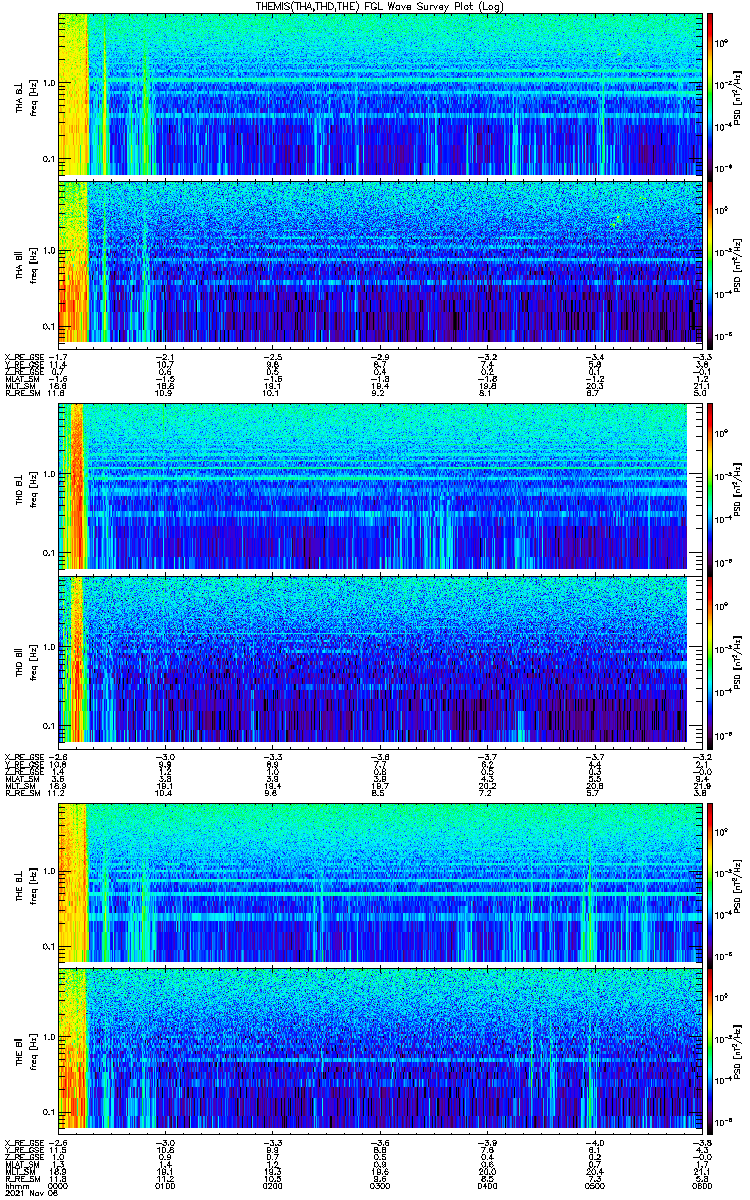Click the THA B∥ spectrogram panel

pyautogui.click(x=380, y=263)
